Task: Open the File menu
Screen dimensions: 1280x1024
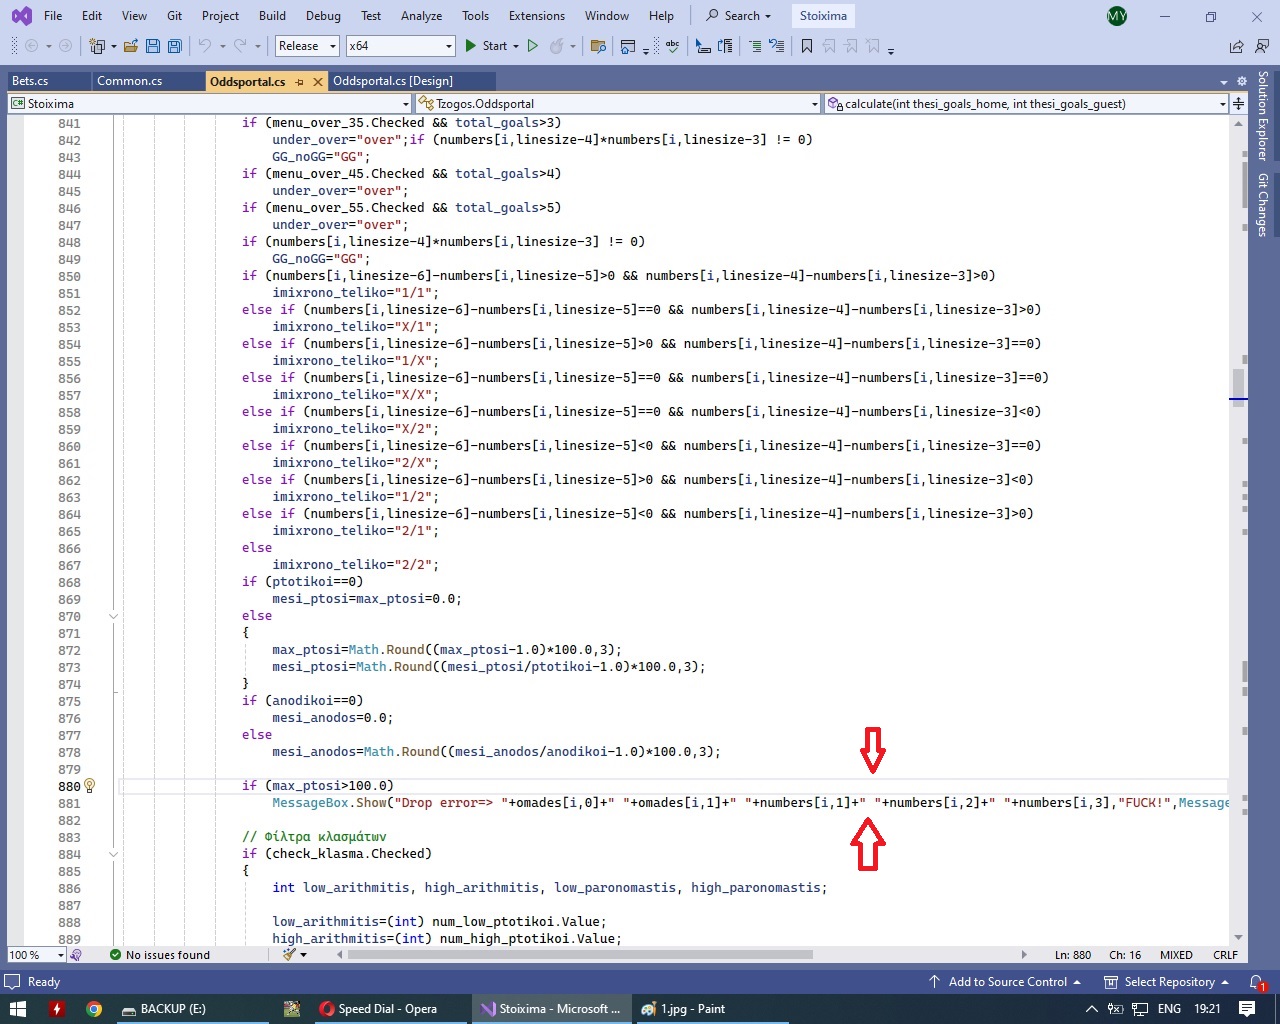Action: click(53, 16)
